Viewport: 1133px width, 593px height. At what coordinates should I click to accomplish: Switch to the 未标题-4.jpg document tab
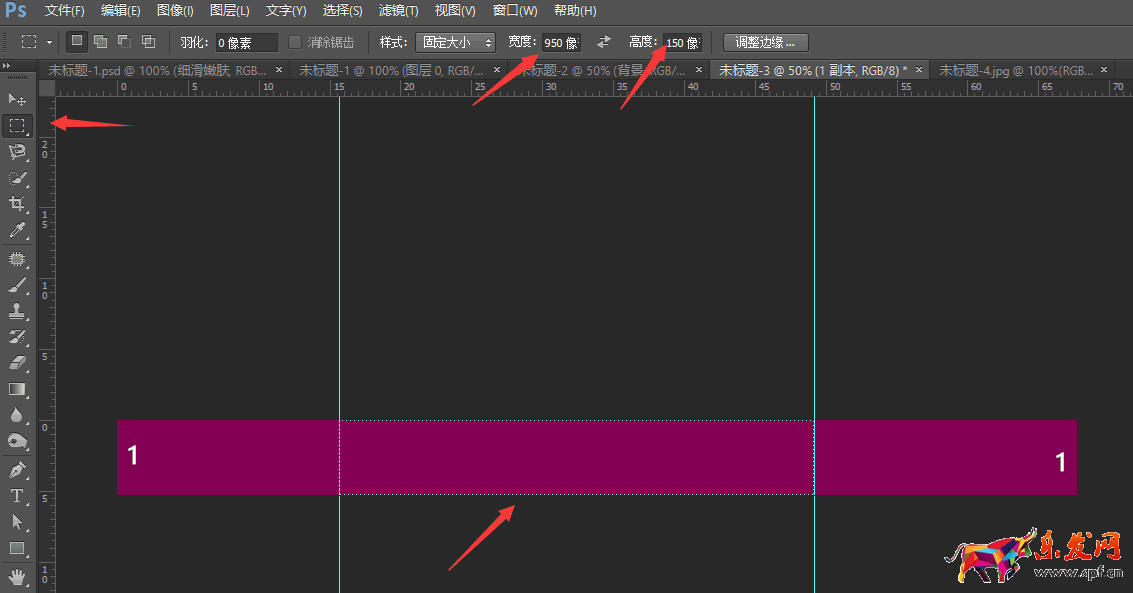[1015, 70]
